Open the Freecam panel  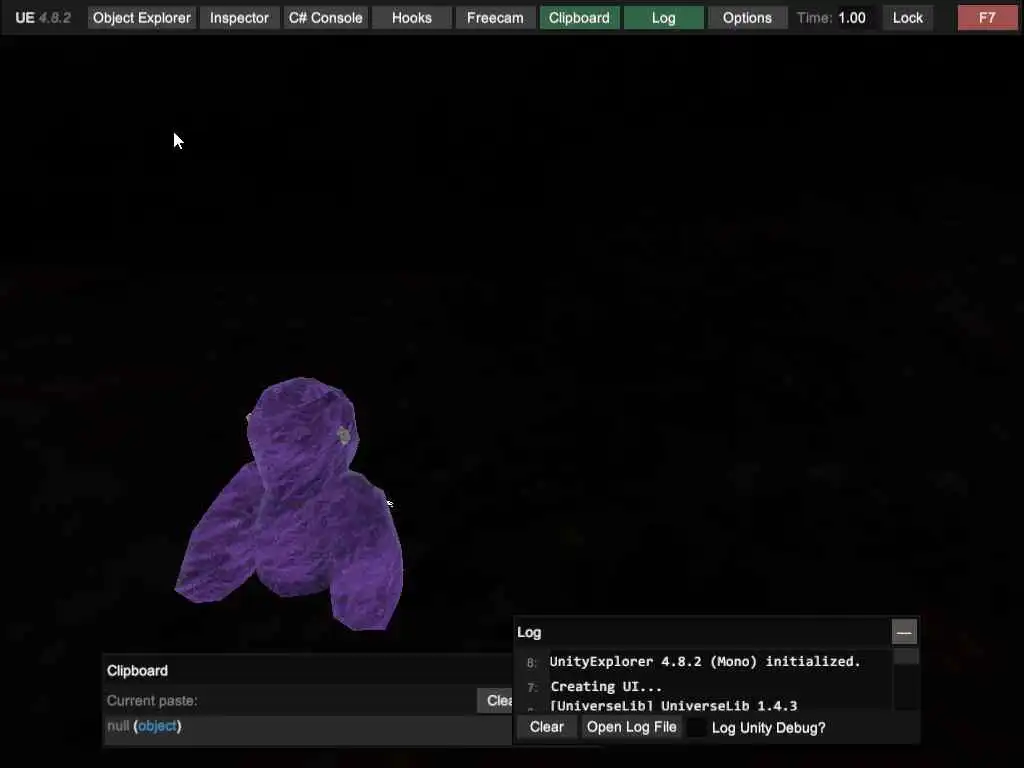[x=495, y=18]
